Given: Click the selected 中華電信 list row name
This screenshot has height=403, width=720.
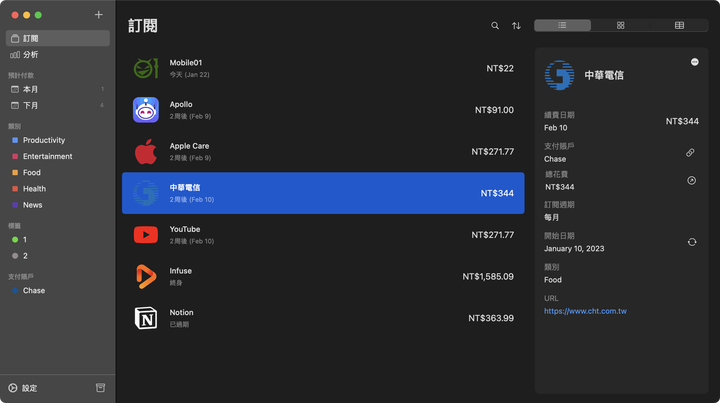Looking at the screenshot, I should pos(185,187).
